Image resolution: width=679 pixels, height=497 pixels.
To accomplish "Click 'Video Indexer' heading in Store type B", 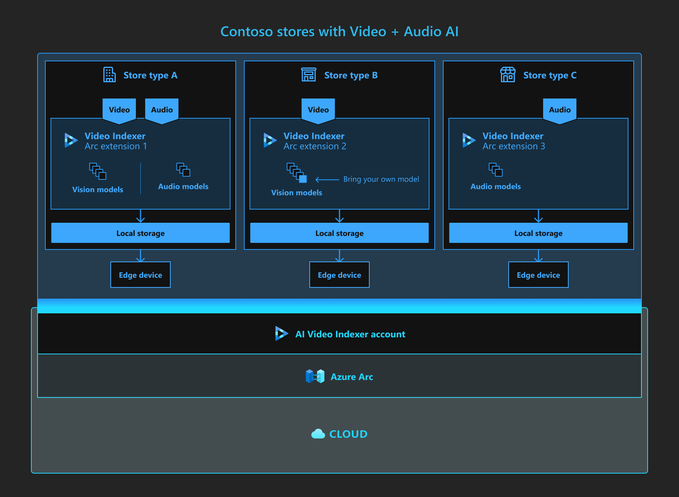I will (314, 136).
